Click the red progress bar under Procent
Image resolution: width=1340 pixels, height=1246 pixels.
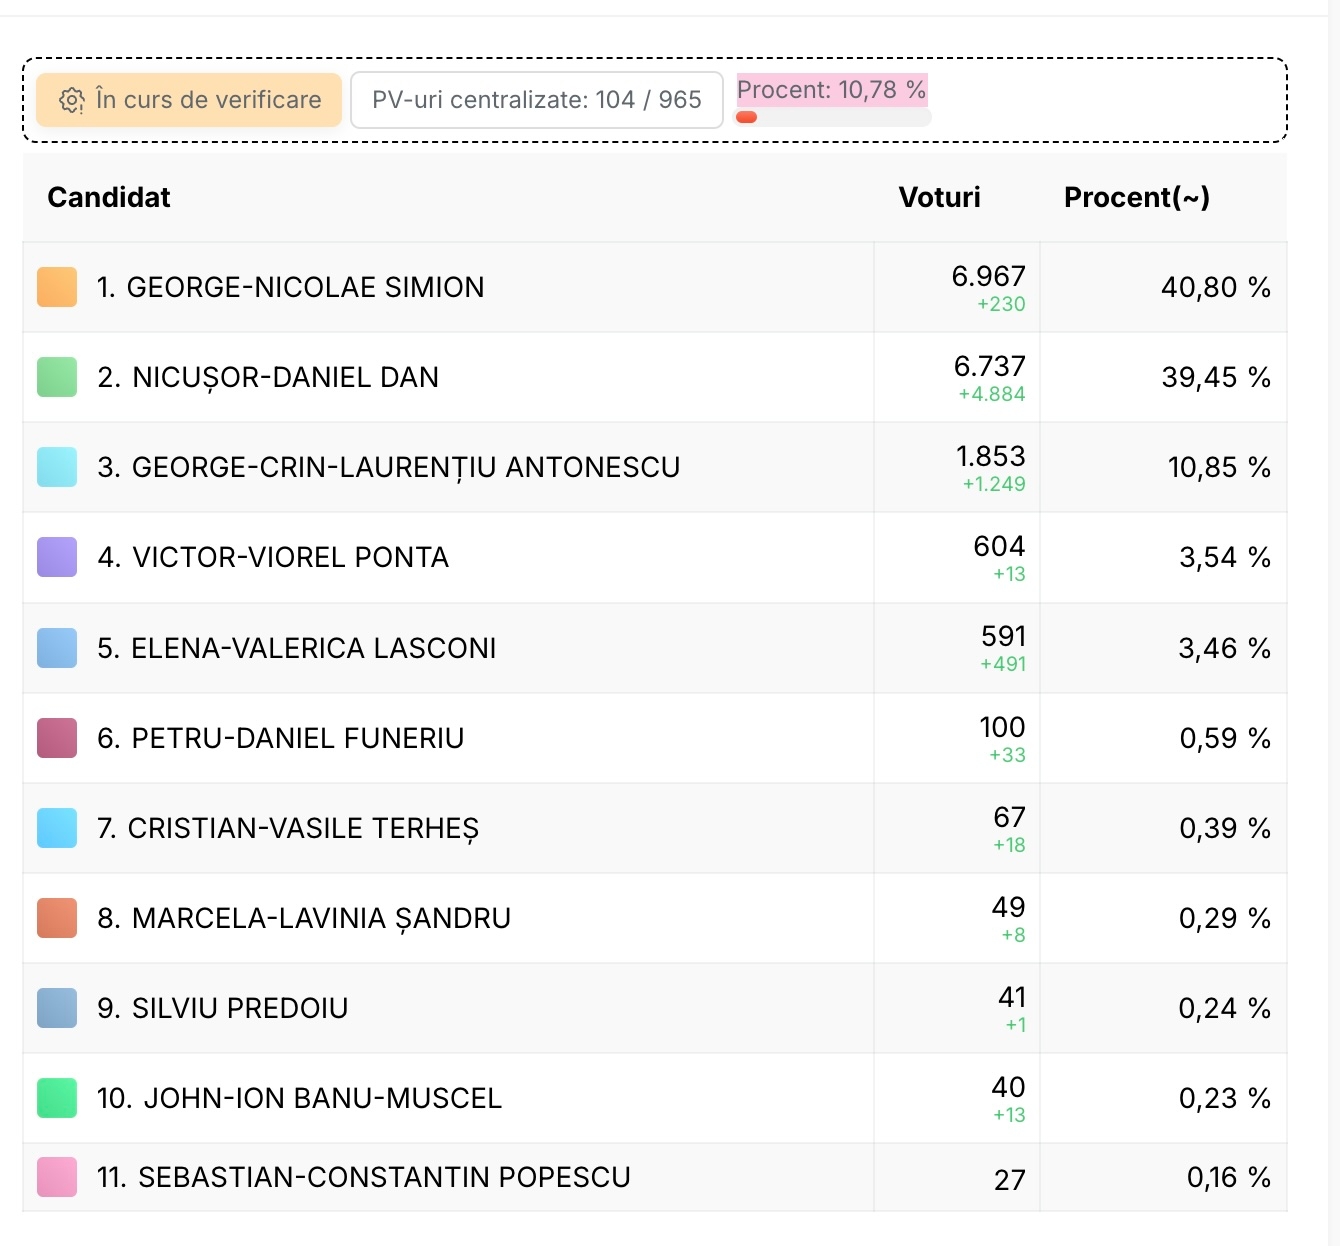747,117
